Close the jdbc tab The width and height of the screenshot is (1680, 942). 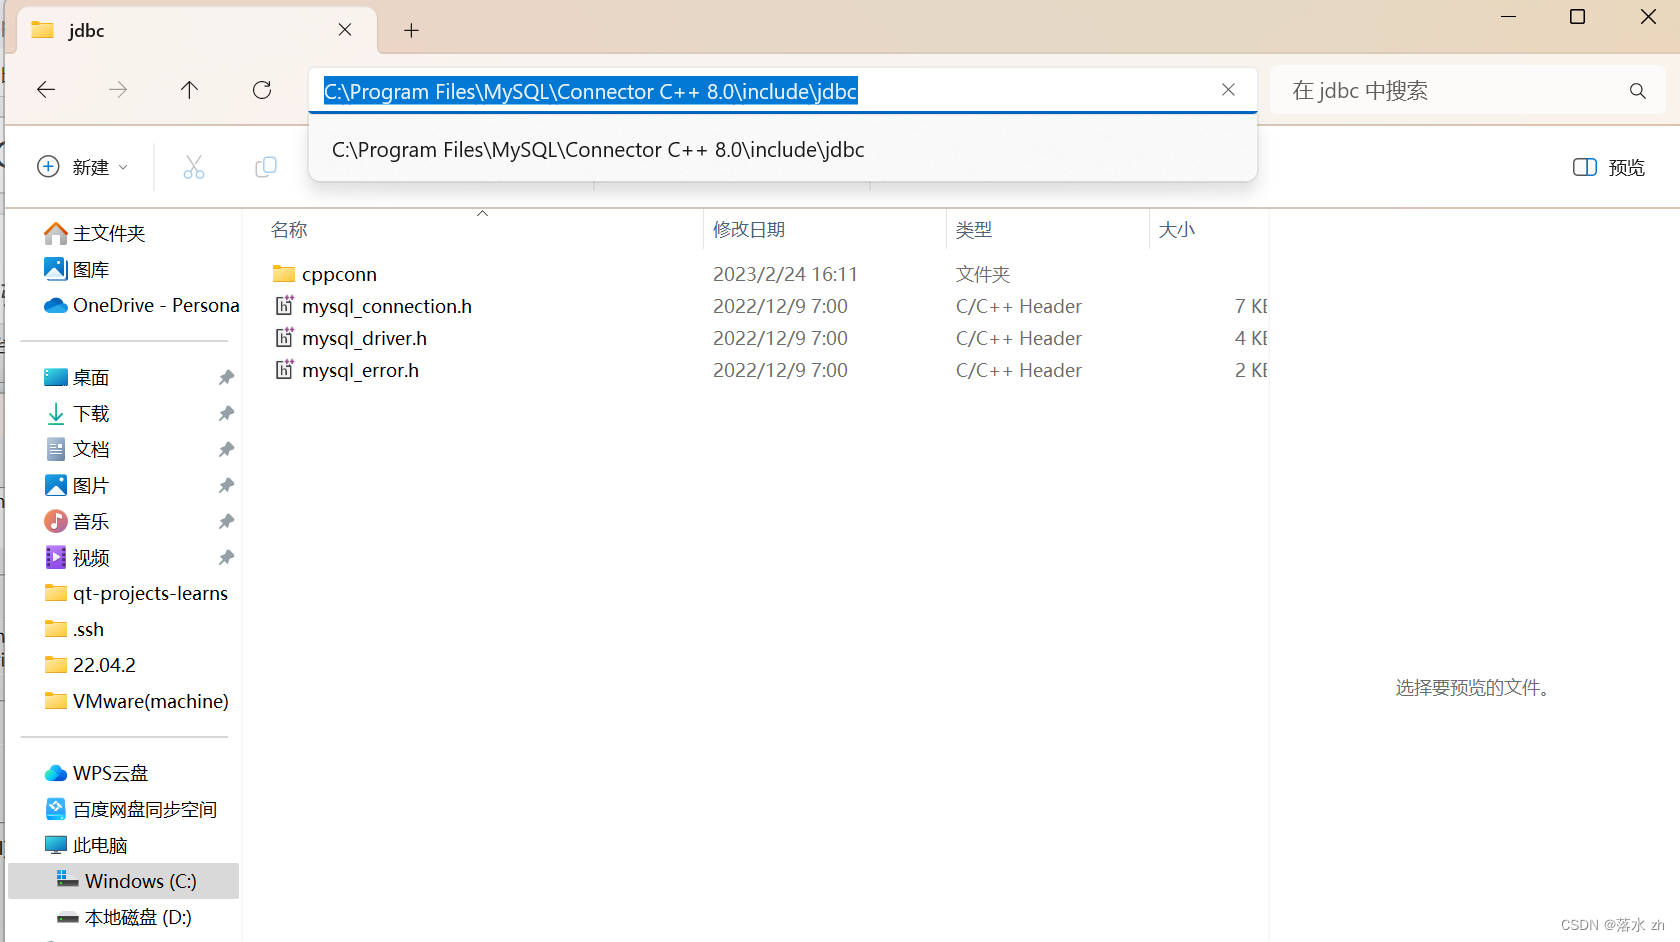[345, 30]
